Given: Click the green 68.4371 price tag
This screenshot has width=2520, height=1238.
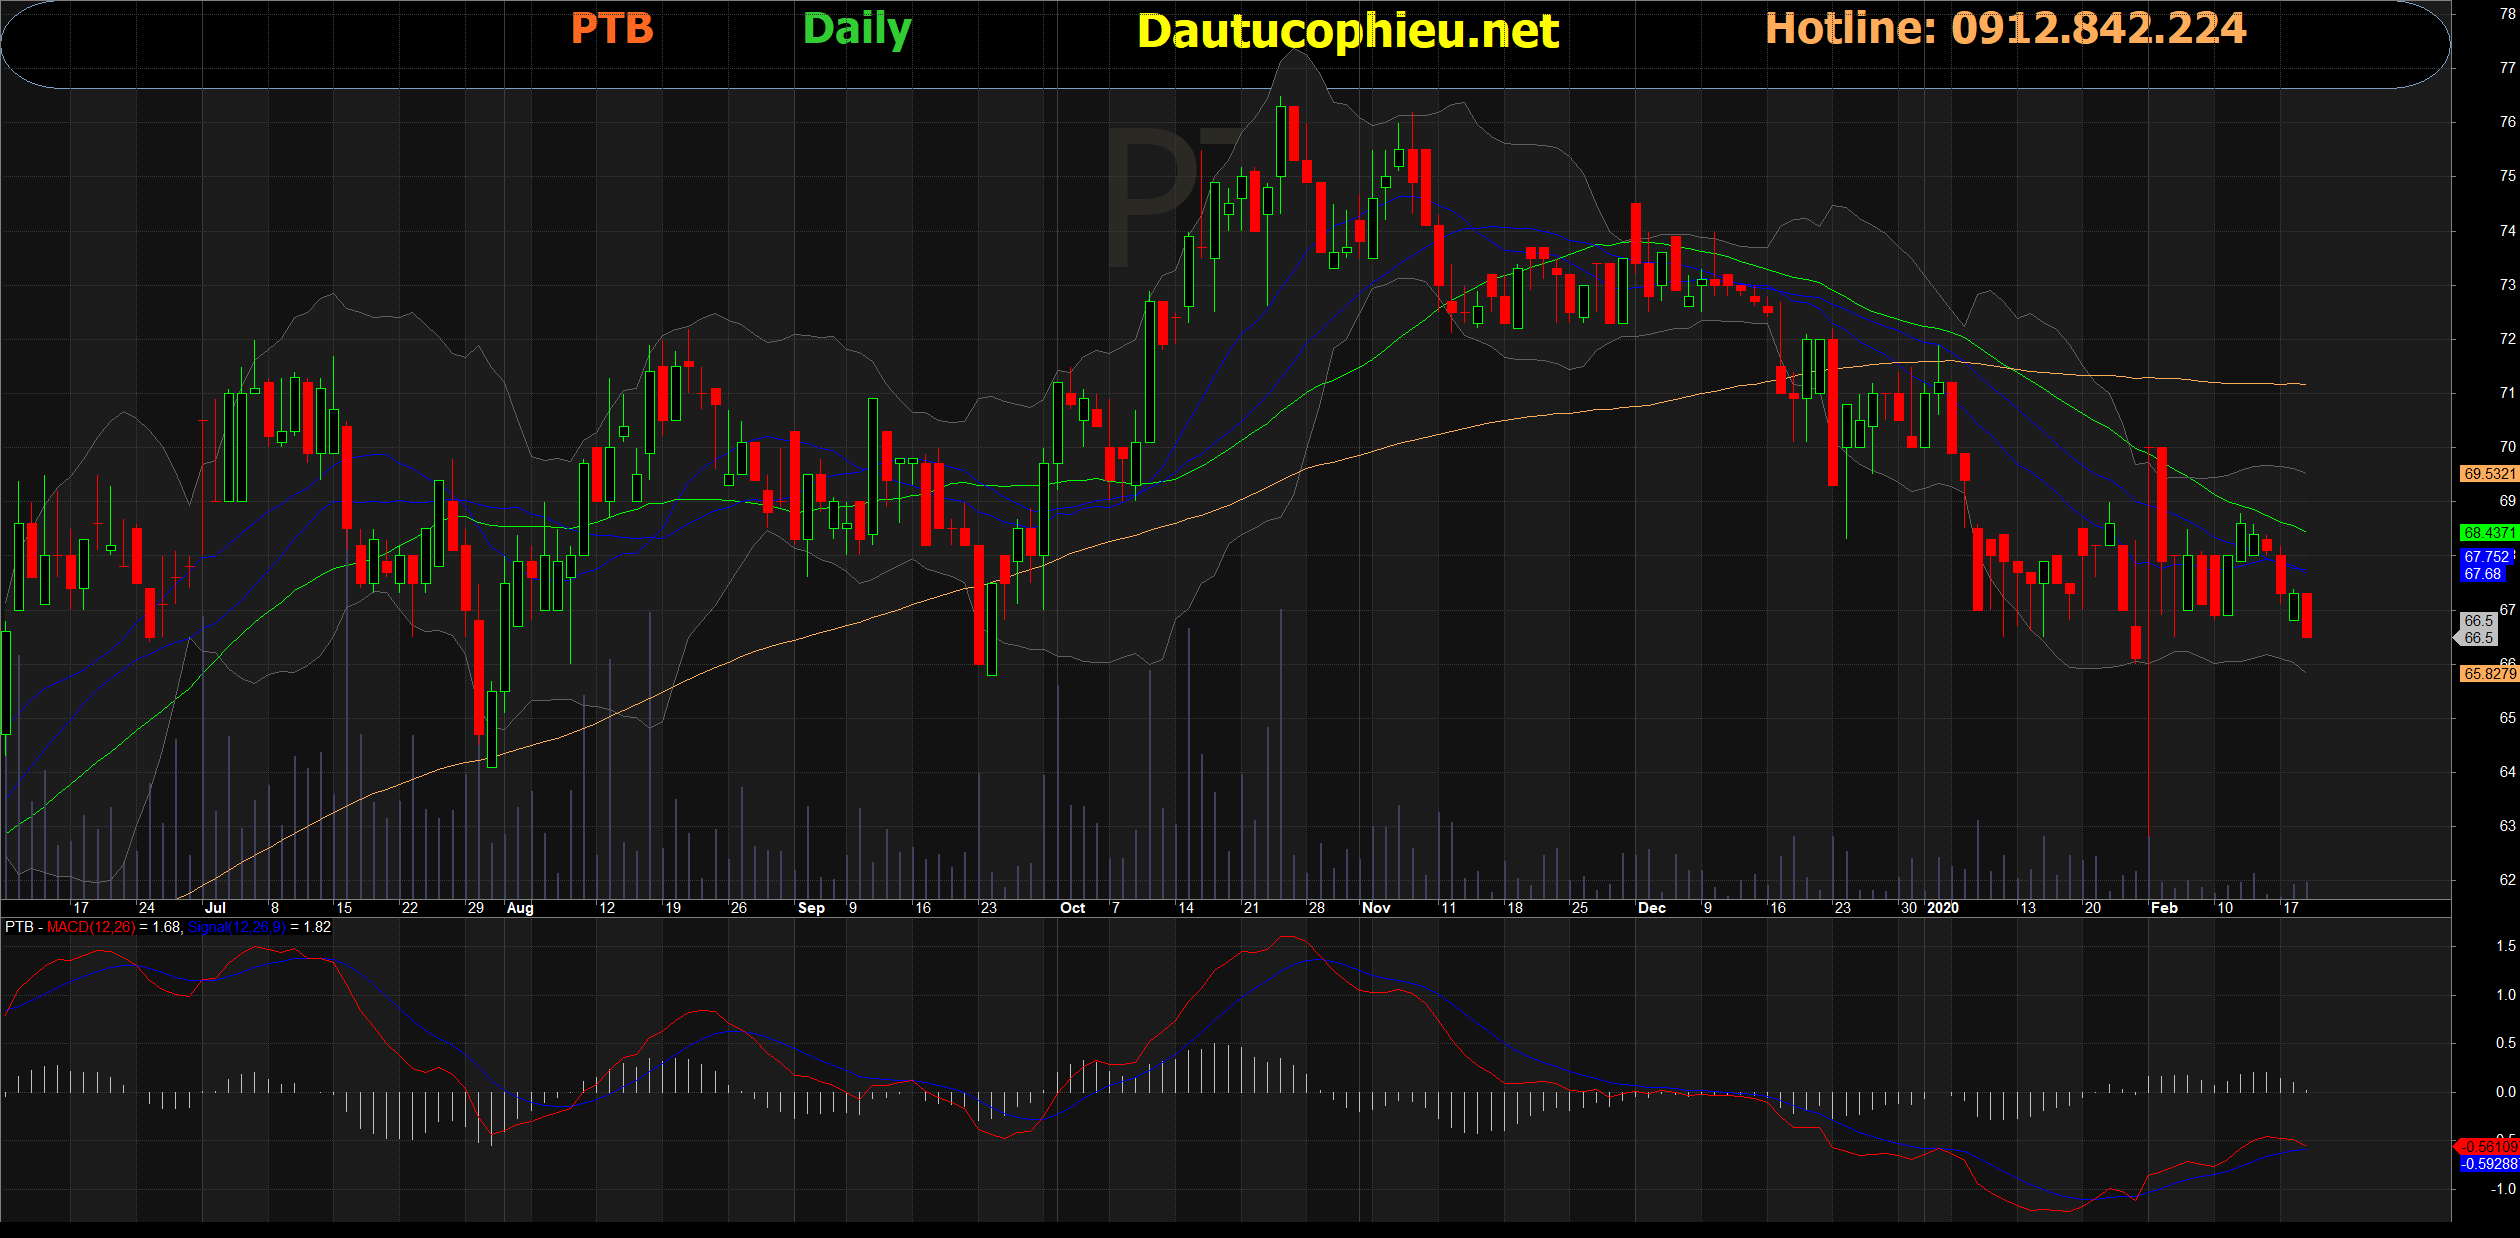Looking at the screenshot, I should point(2488,533).
